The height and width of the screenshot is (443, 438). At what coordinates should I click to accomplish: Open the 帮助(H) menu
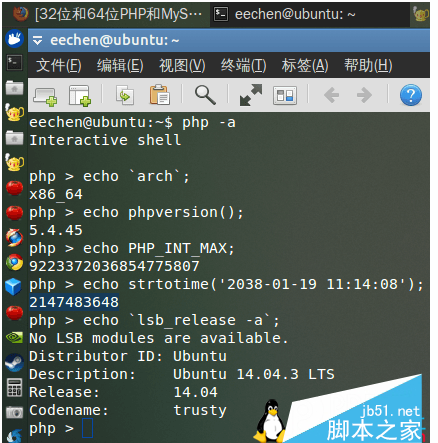[x=368, y=65]
